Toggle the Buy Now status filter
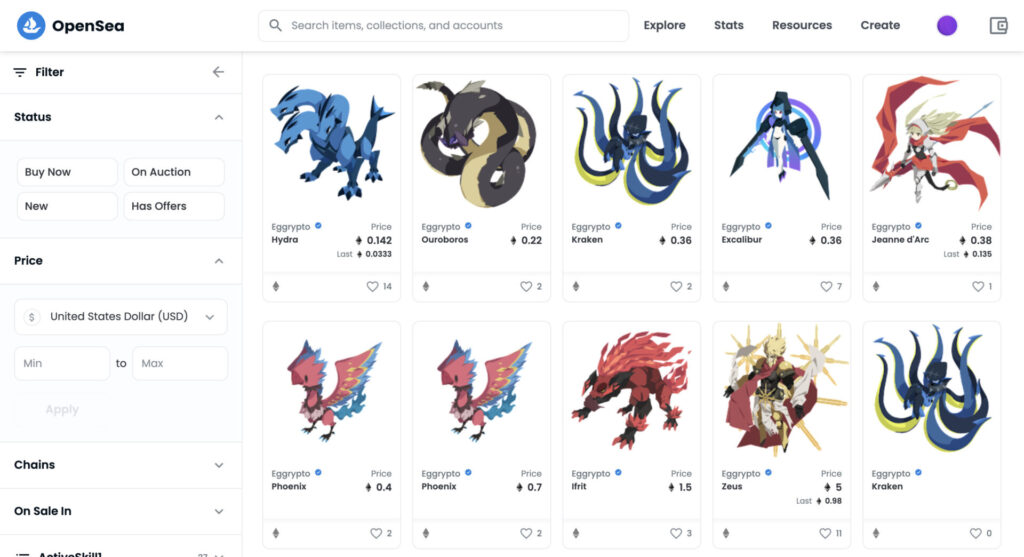The image size is (1024, 557). click(x=67, y=172)
